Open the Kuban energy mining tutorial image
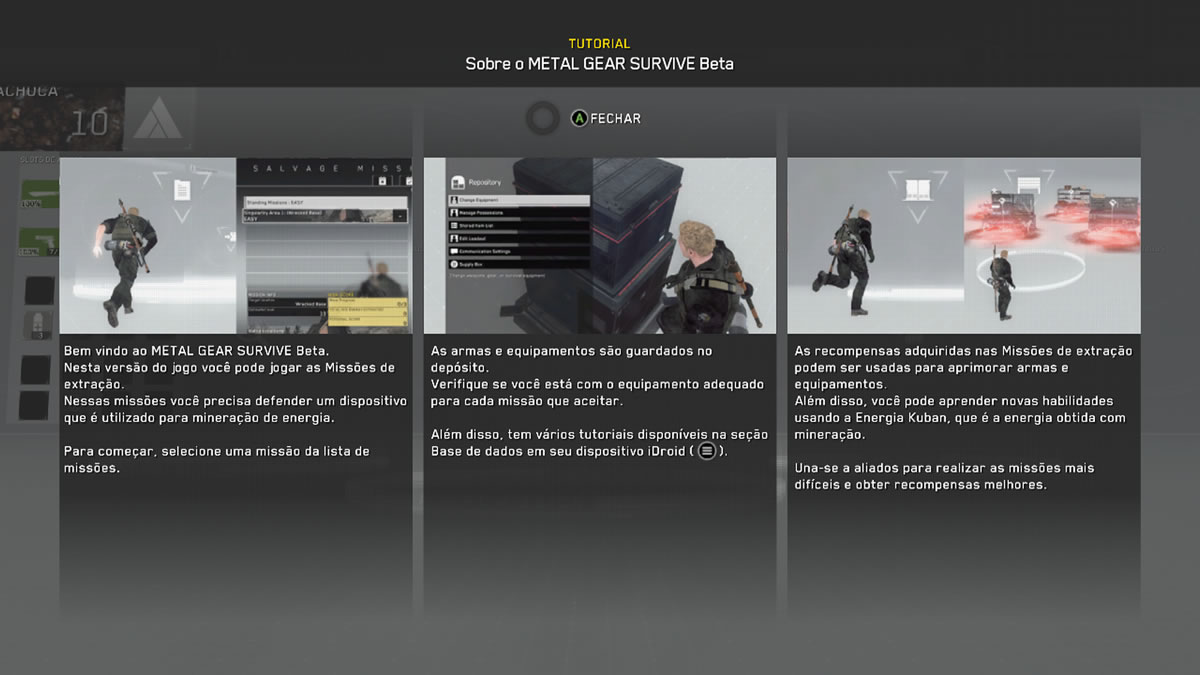This screenshot has height=675, width=1200. 964,245
